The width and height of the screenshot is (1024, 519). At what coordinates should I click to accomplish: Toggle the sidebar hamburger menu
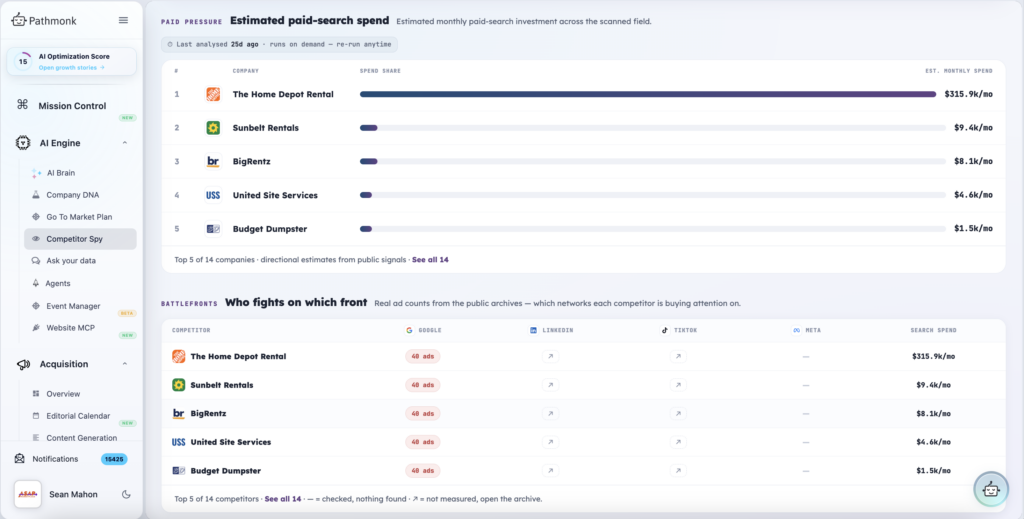pos(123,20)
